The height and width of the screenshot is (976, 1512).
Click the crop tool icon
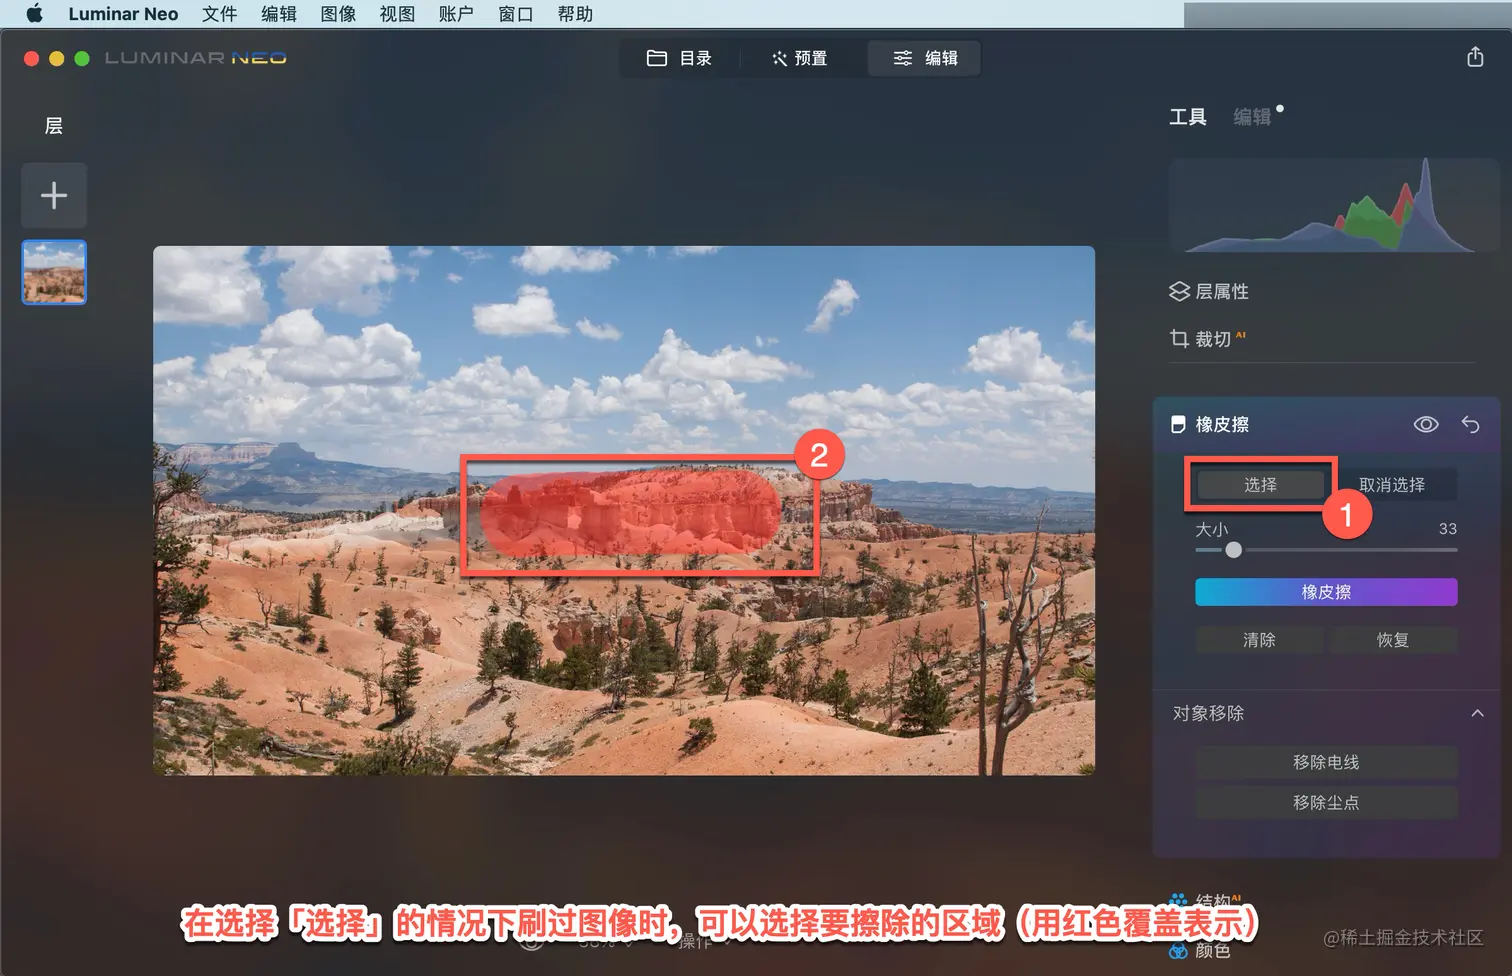1180,339
